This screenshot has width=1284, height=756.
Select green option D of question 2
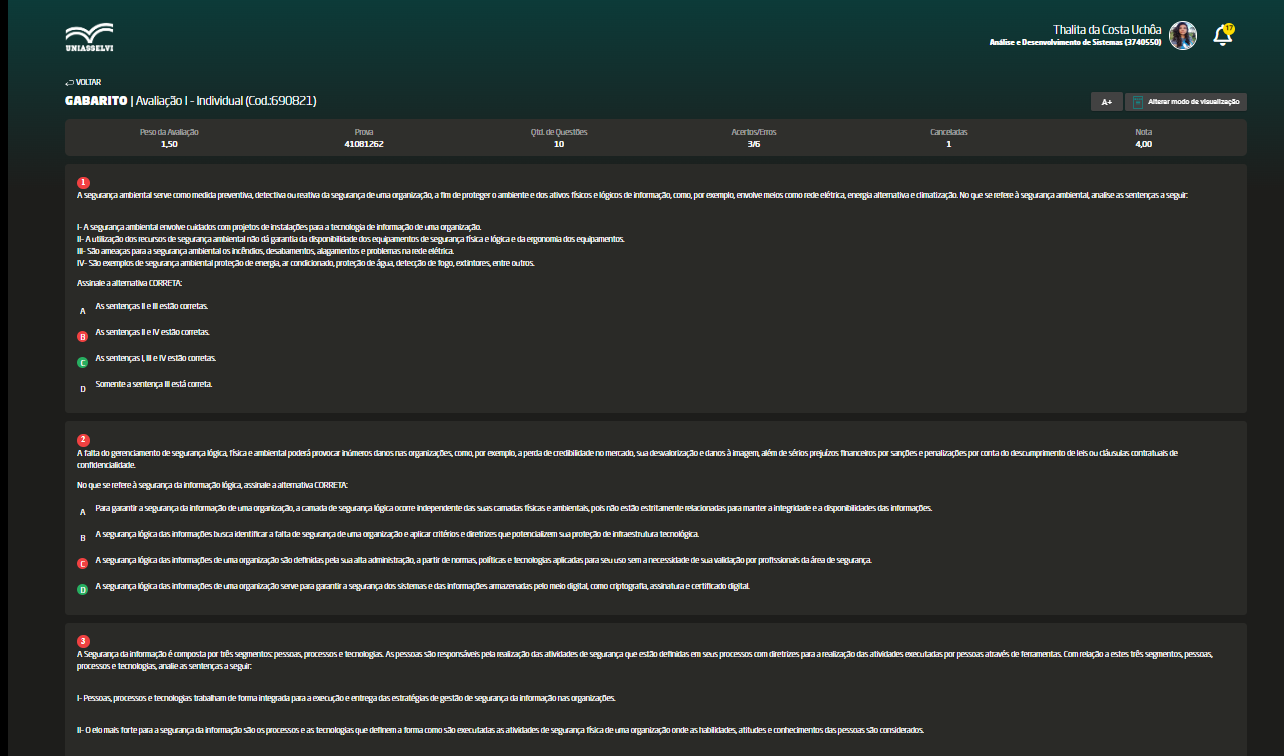pyautogui.click(x=83, y=590)
